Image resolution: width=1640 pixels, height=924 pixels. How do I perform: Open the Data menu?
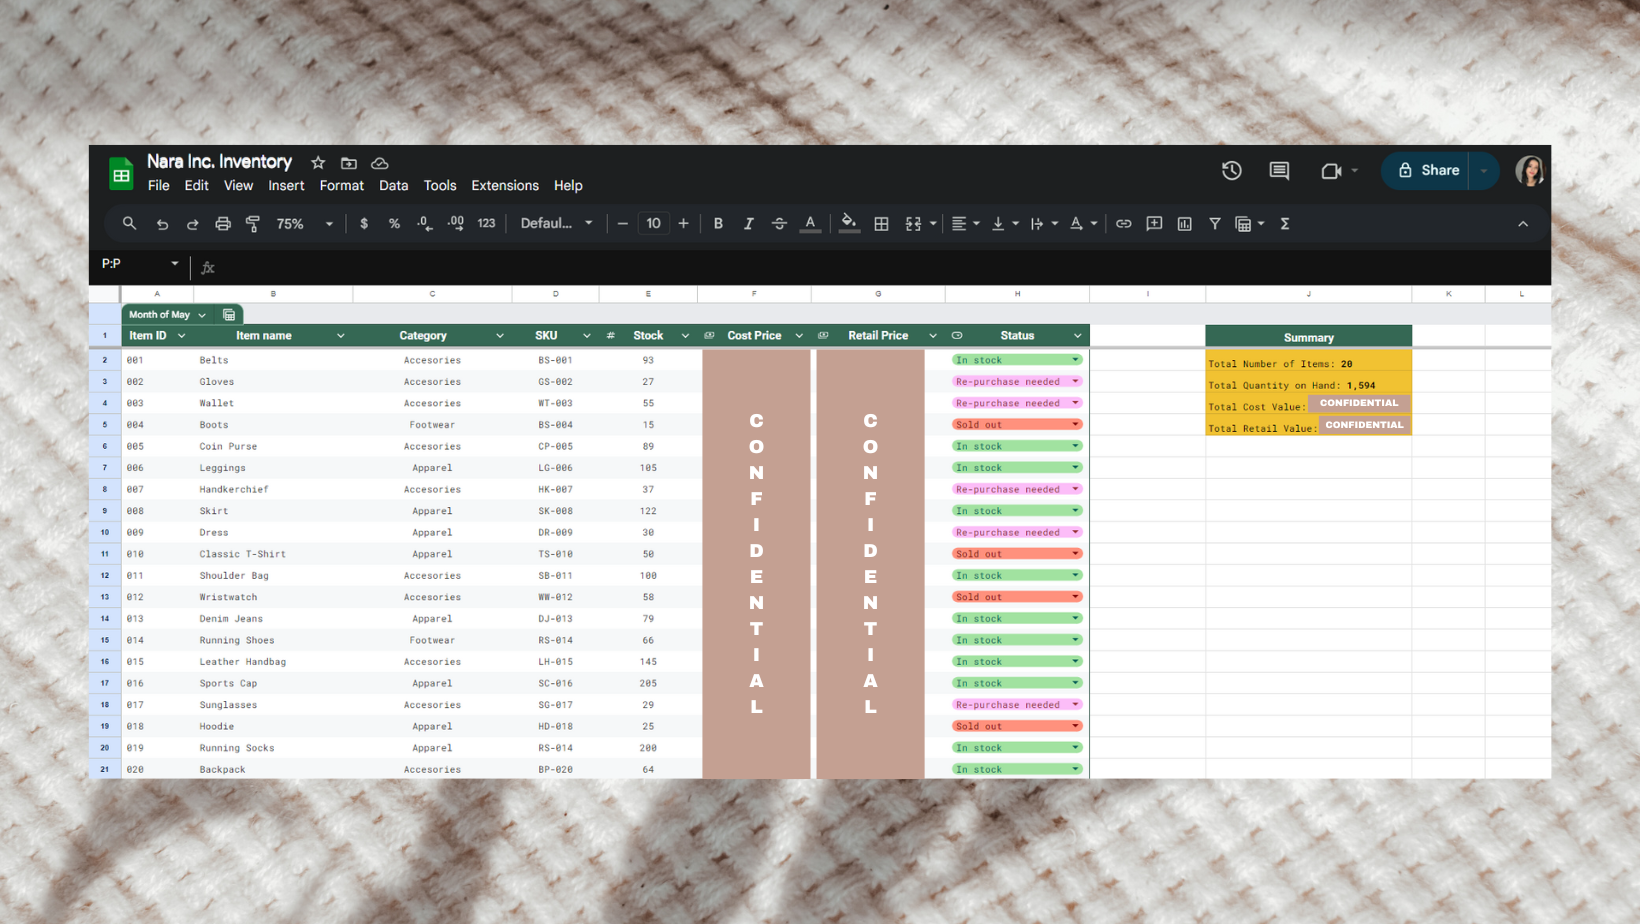[x=393, y=186]
